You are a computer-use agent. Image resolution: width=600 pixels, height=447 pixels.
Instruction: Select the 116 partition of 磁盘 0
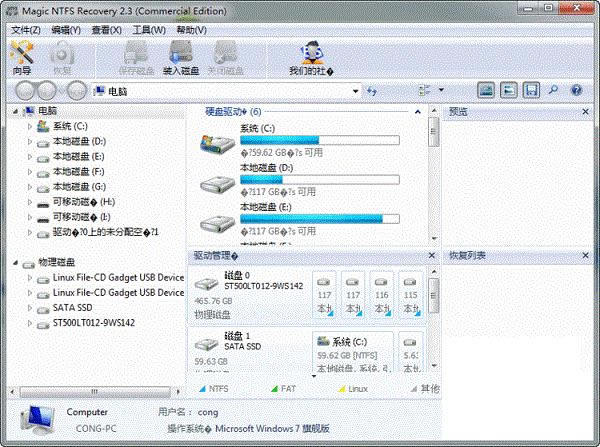pos(382,295)
